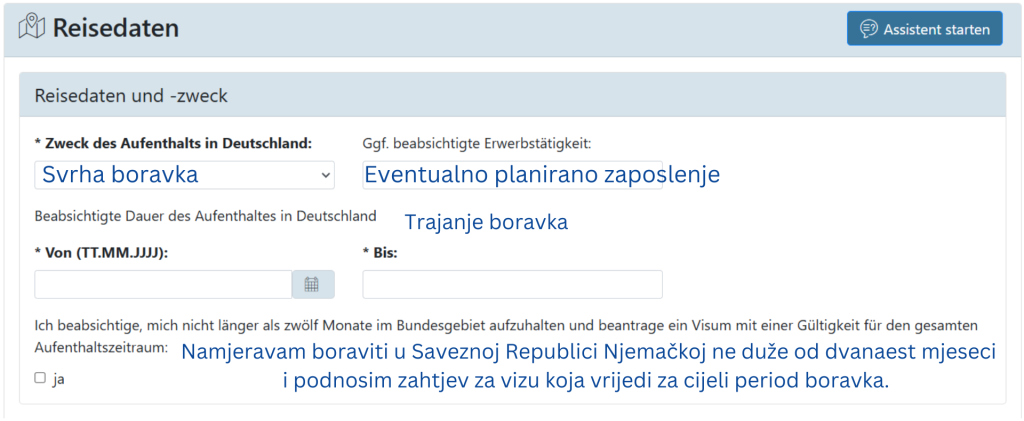
Task: Click the "Von (TT.MM.JJJJ)" label
Action: click(101, 253)
